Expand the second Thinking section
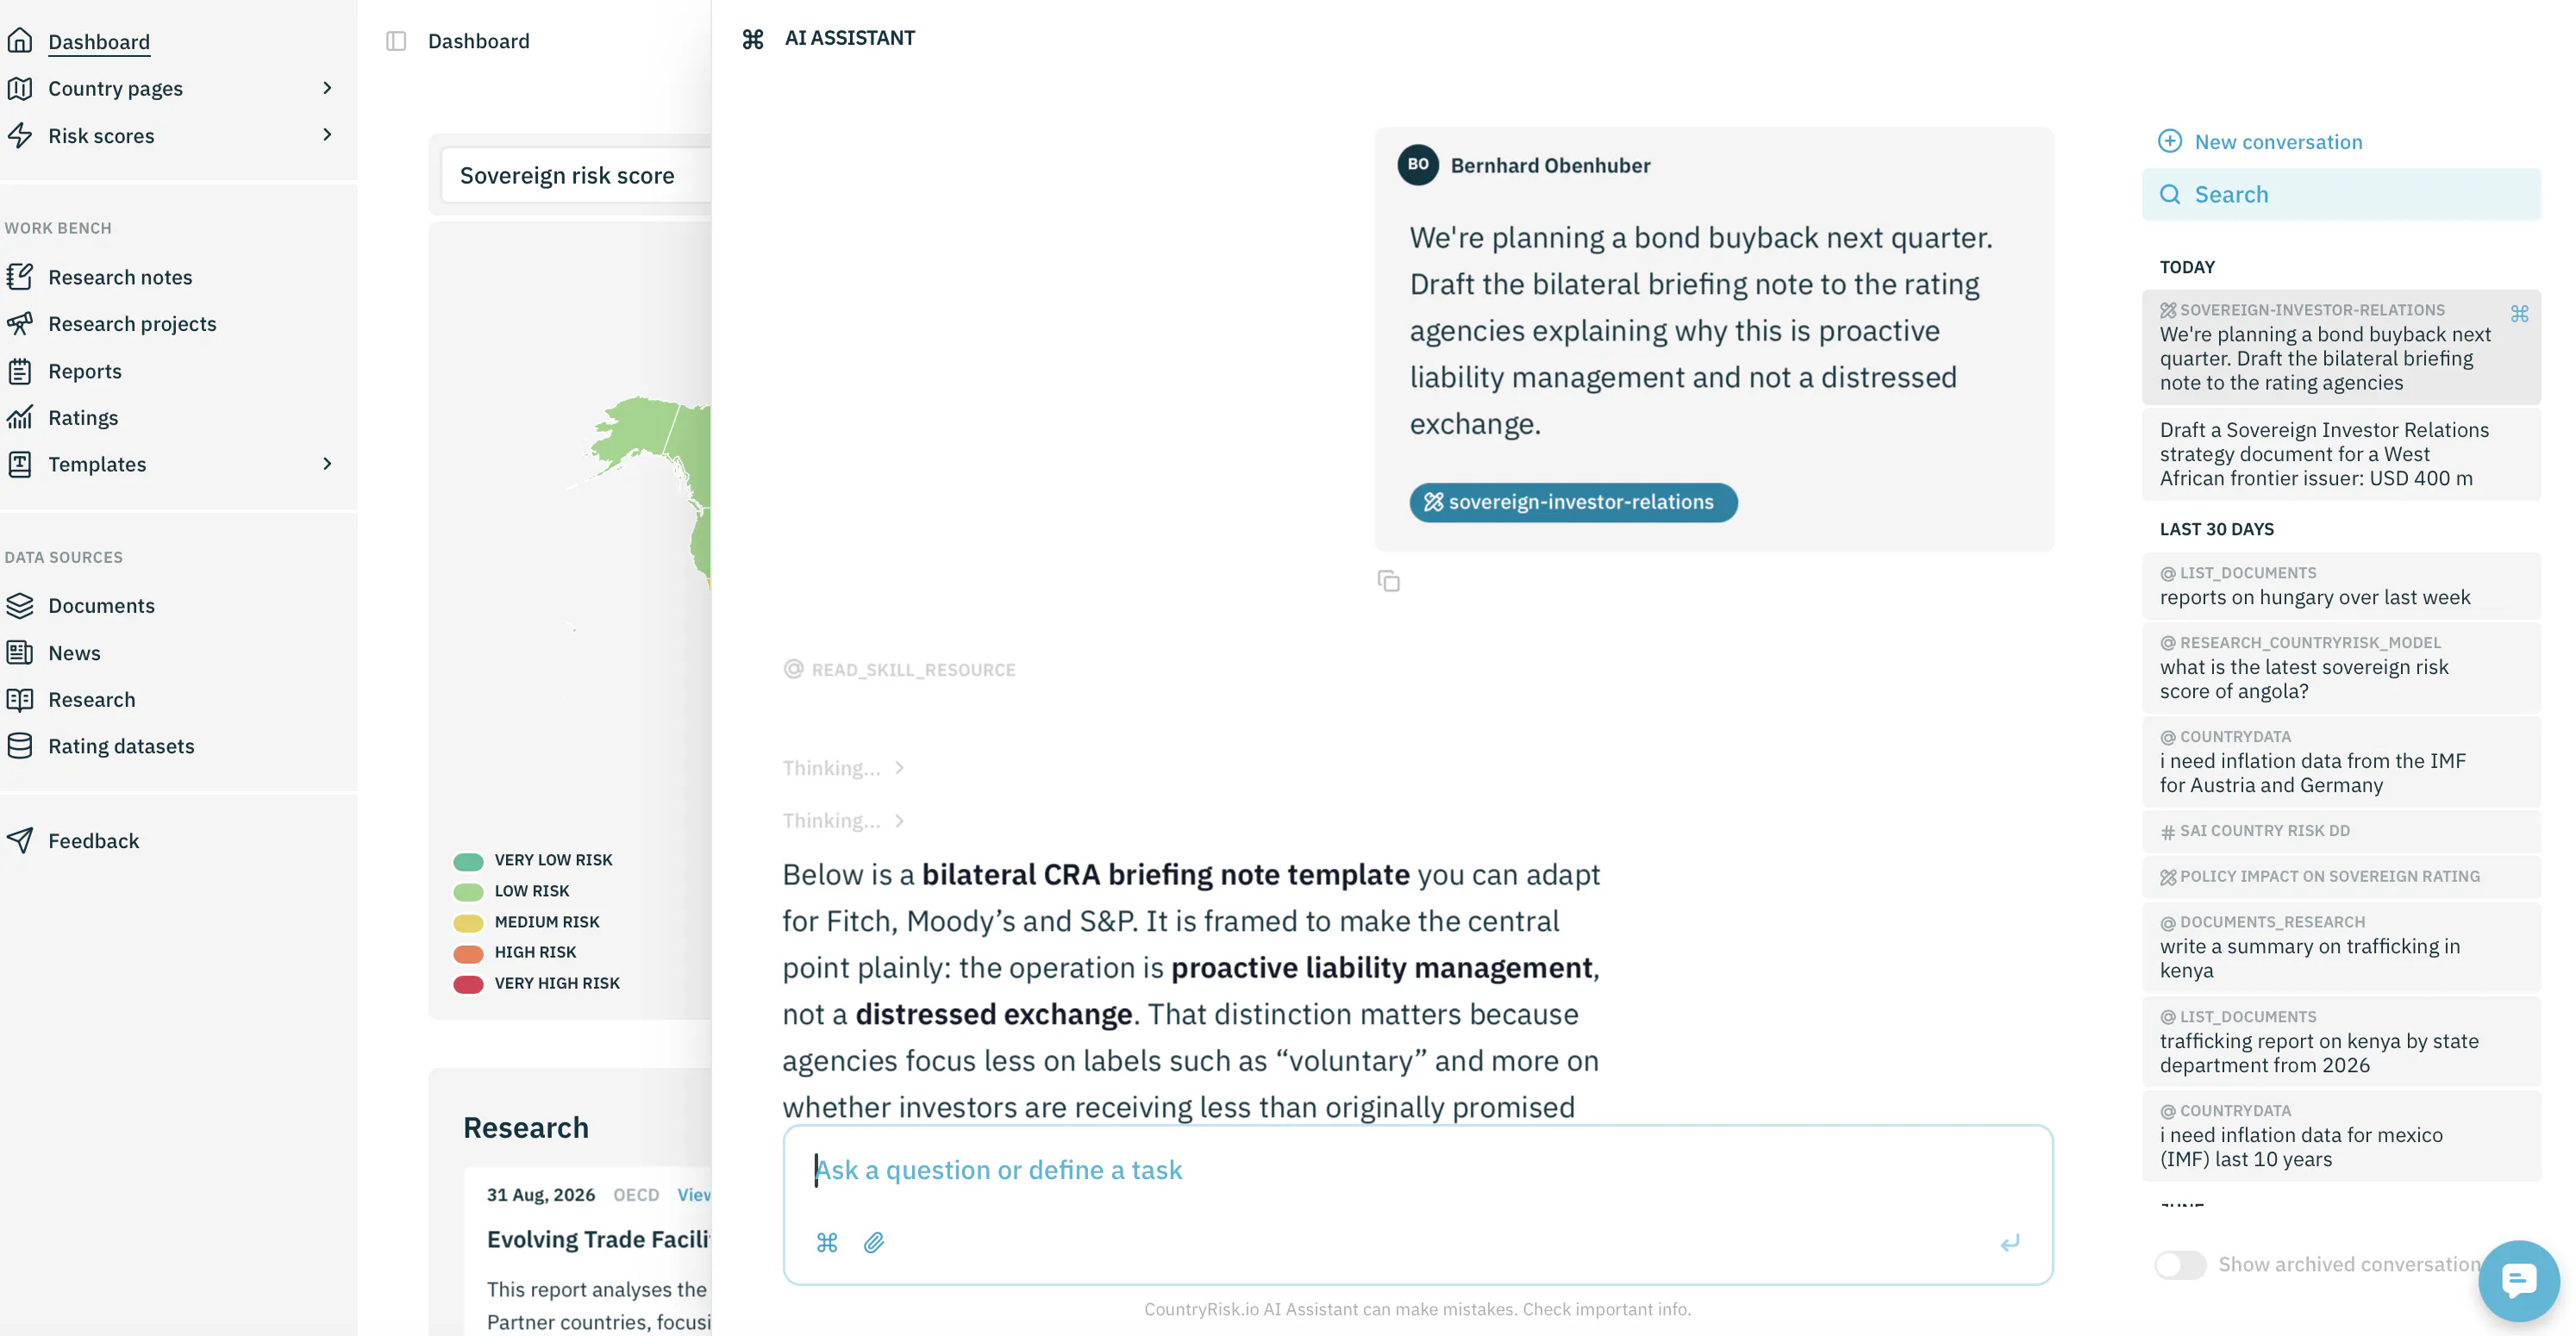2576x1336 pixels. (x=844, y=821)
